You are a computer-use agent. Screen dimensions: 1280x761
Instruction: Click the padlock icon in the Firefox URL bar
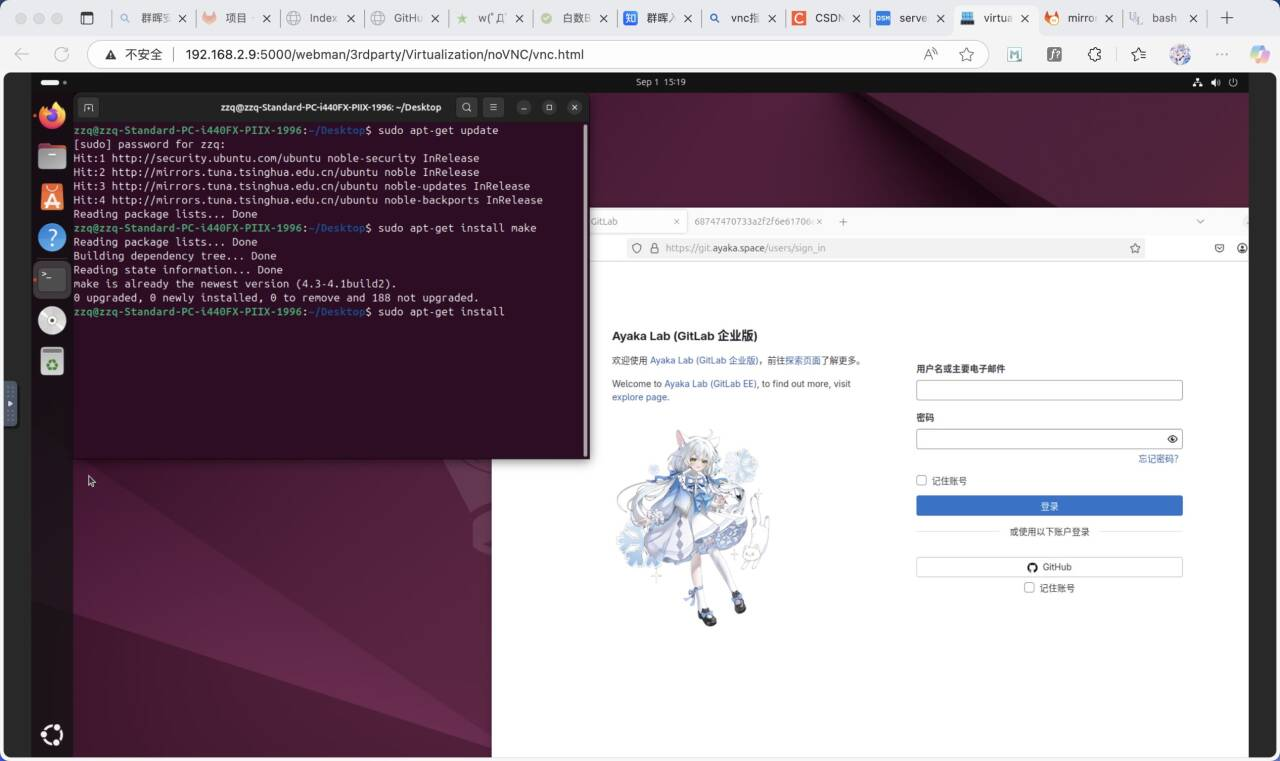point(654,248)
